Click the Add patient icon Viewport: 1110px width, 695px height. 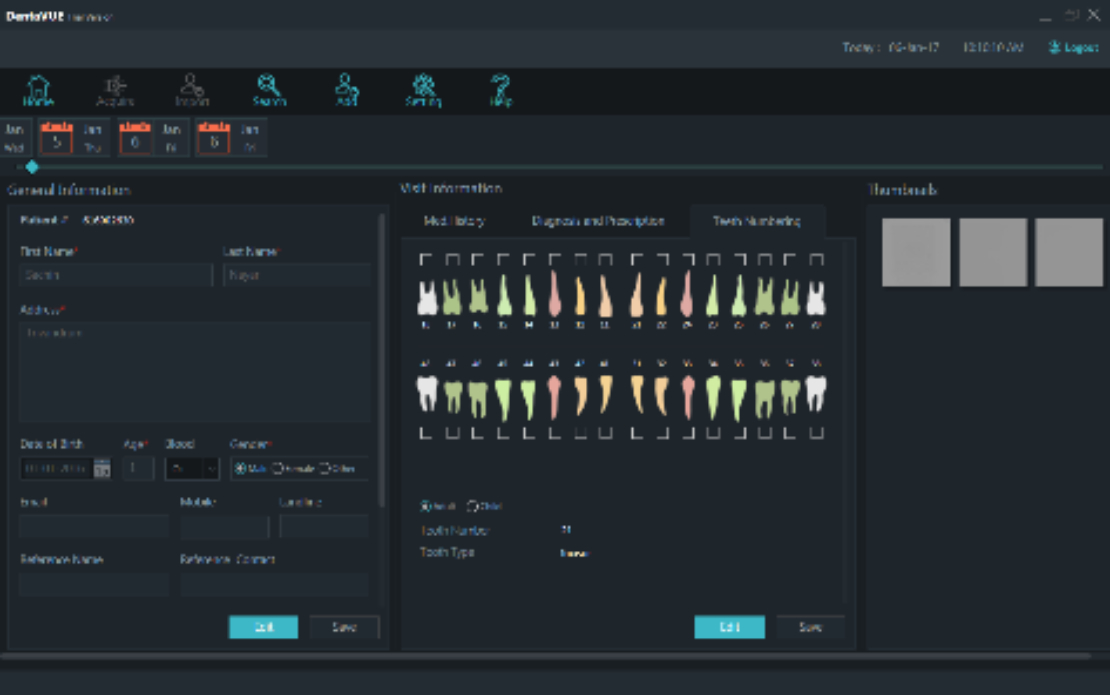[x=346, y=91]
